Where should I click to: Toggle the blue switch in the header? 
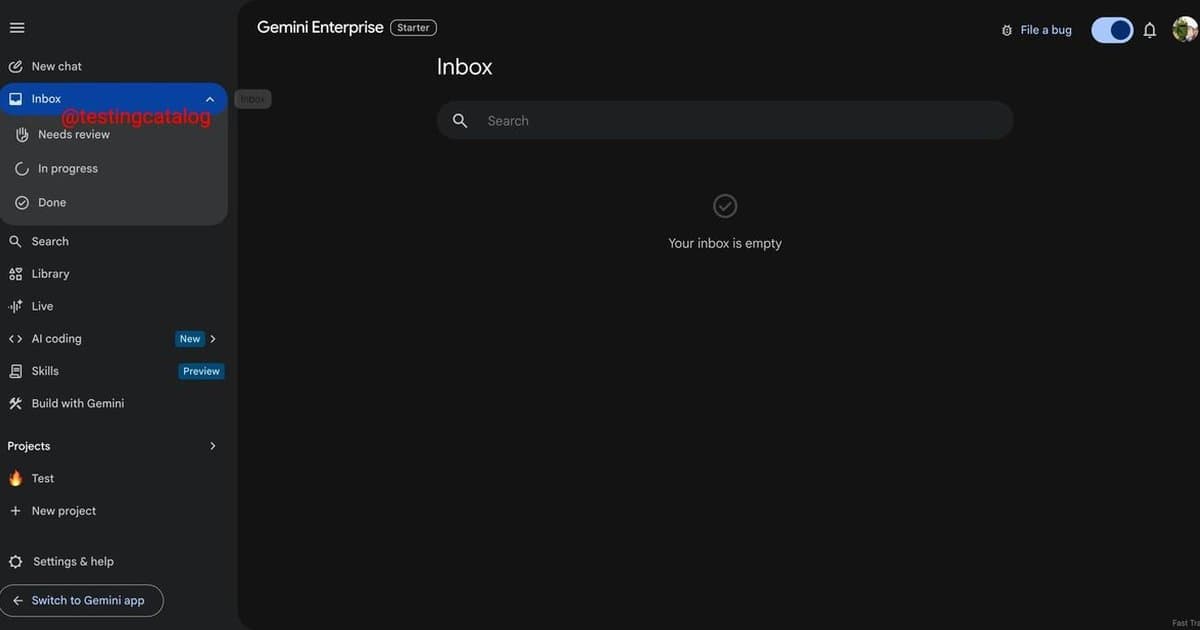(1112, 30)
